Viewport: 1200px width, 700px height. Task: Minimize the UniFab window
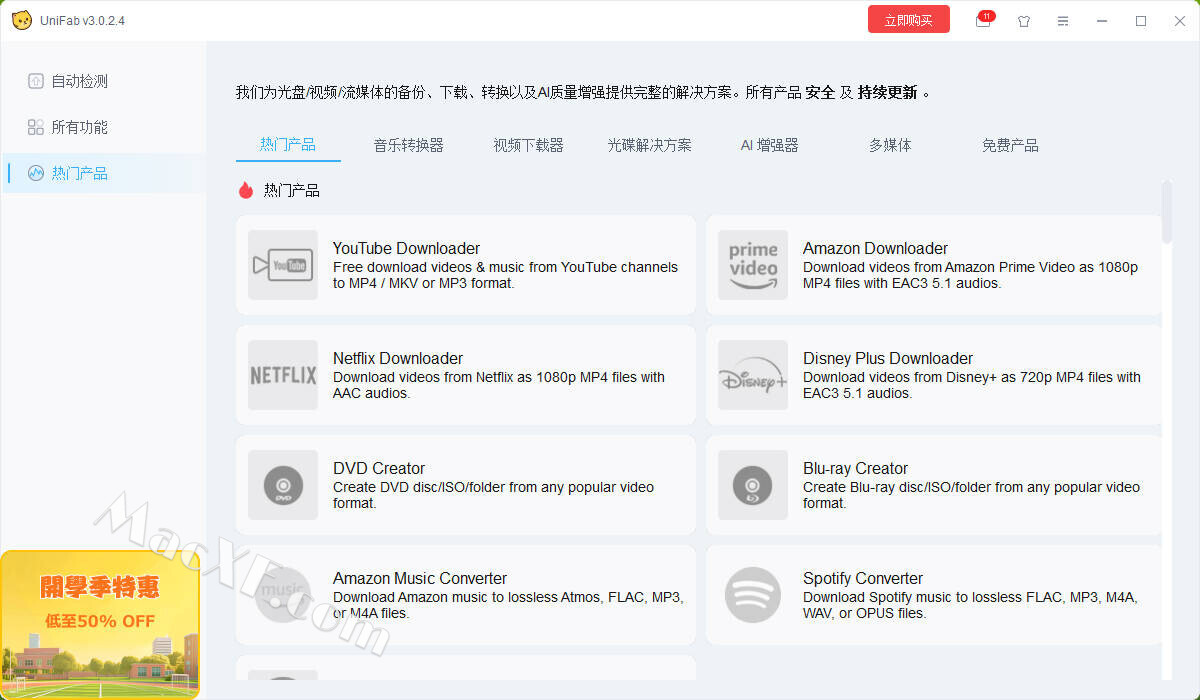pos(1102,21)
